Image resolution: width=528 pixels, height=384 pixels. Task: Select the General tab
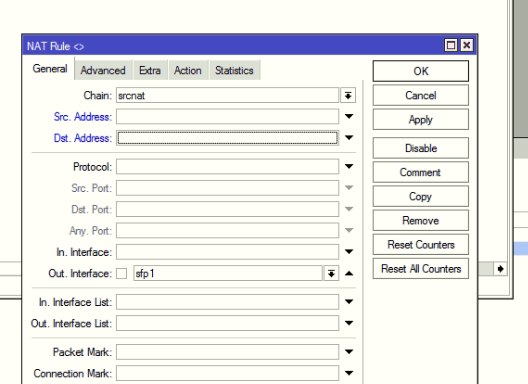[x=50, y=69]
